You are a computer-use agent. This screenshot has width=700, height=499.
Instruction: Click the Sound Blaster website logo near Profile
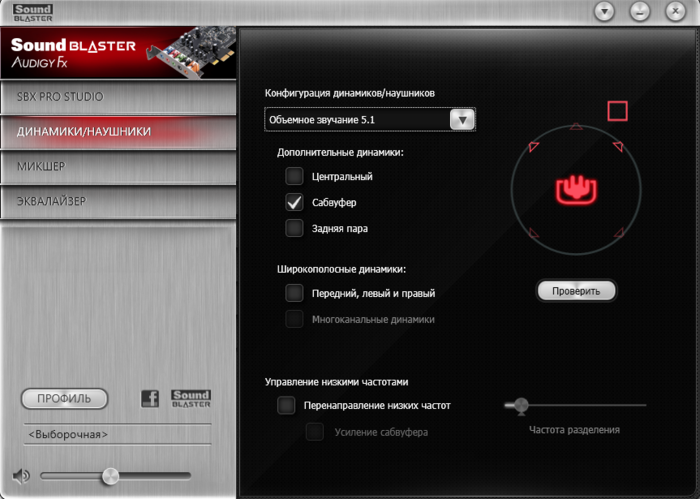point(191,398)
